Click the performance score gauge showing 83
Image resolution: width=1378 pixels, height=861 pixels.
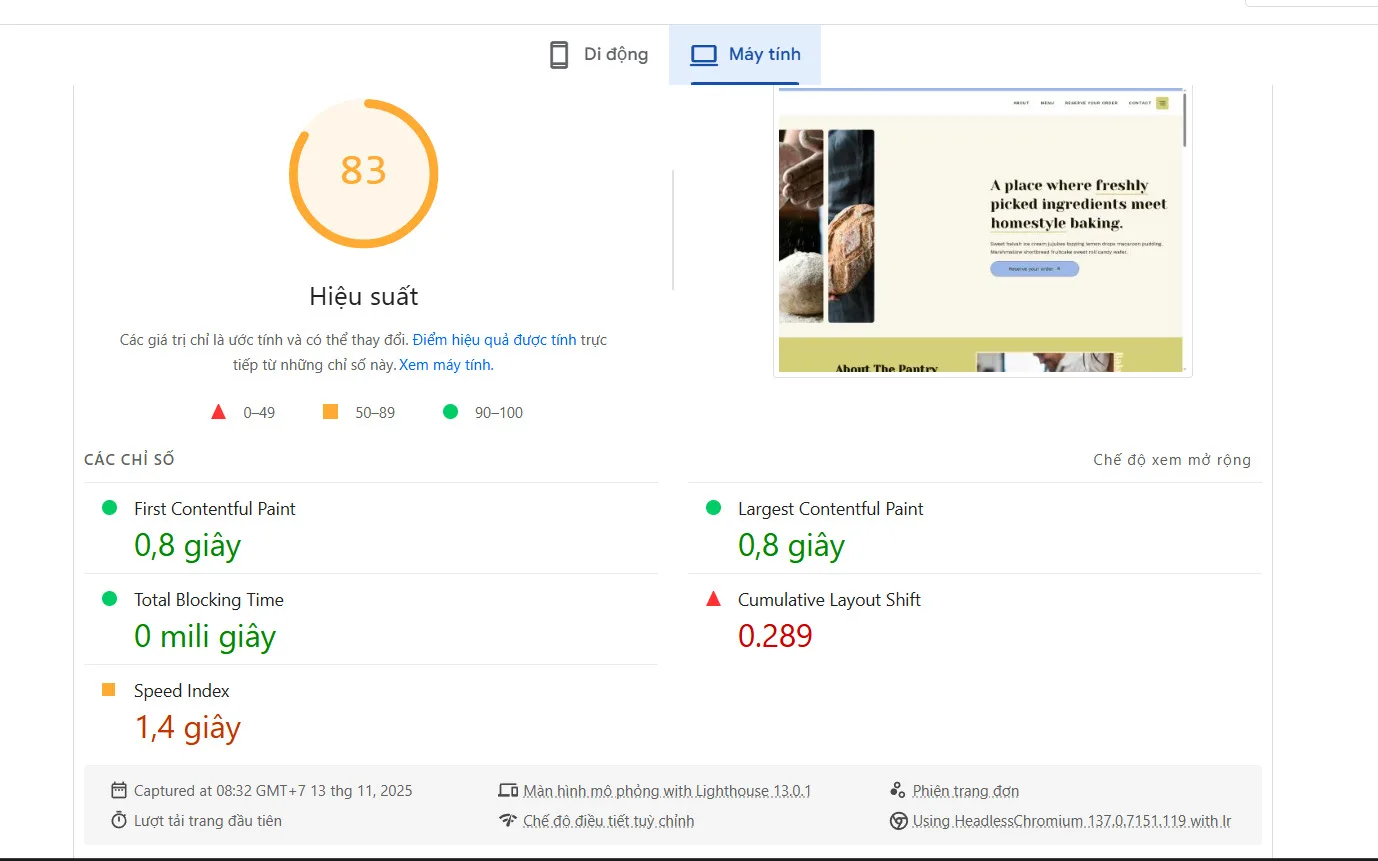tap(363, 172)
